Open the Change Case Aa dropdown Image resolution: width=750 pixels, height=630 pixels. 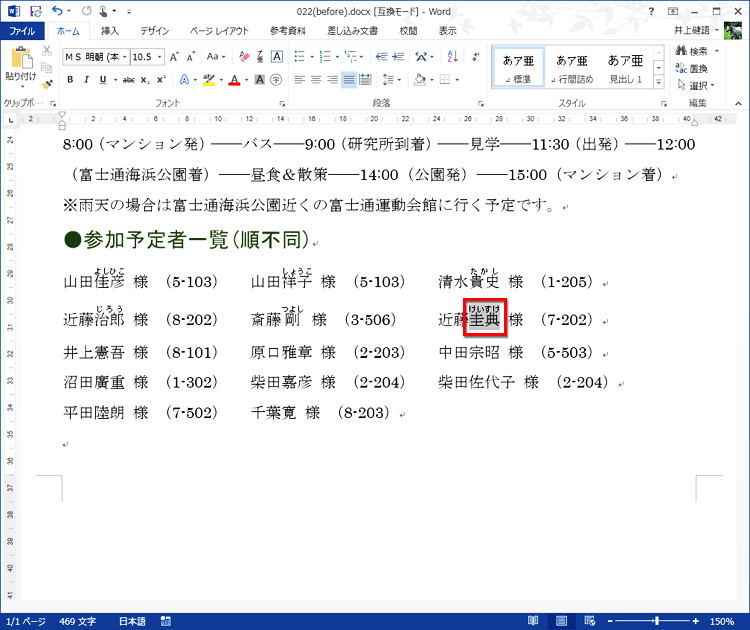[216, 57]
